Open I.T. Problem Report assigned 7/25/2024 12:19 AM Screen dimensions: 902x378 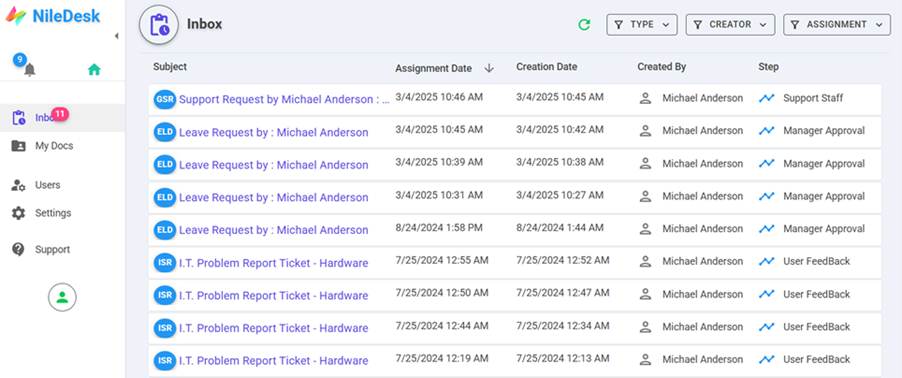click(273, 361)
